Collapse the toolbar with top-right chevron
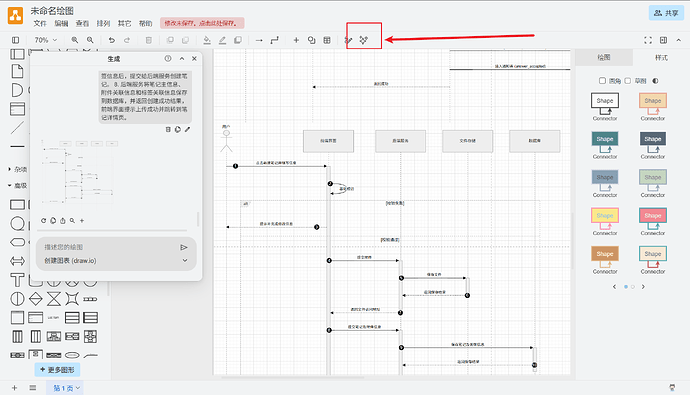The width and height of the screenshot is (690, 395). [679, 40]
